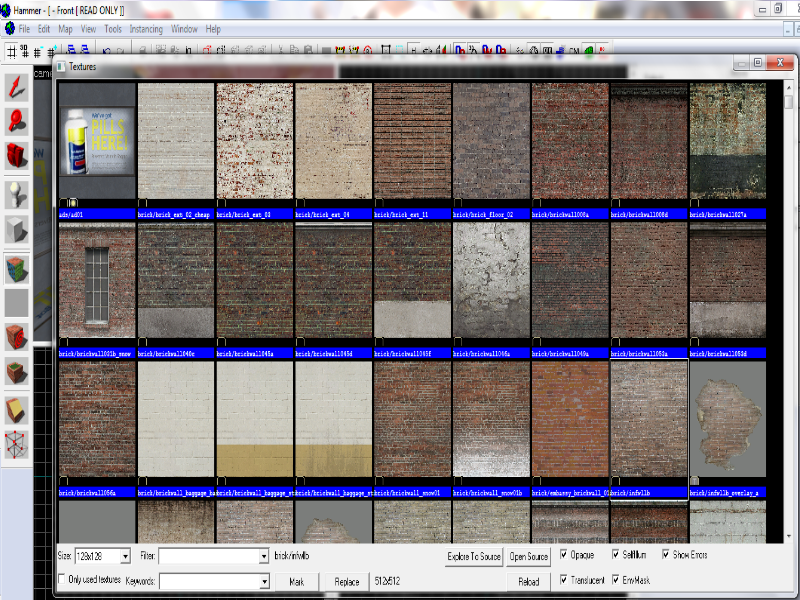Select the brick/brick_ext_11 texture thumbnail
The width and height of the screenshot is (800, 600).
(x=412, y=141)
